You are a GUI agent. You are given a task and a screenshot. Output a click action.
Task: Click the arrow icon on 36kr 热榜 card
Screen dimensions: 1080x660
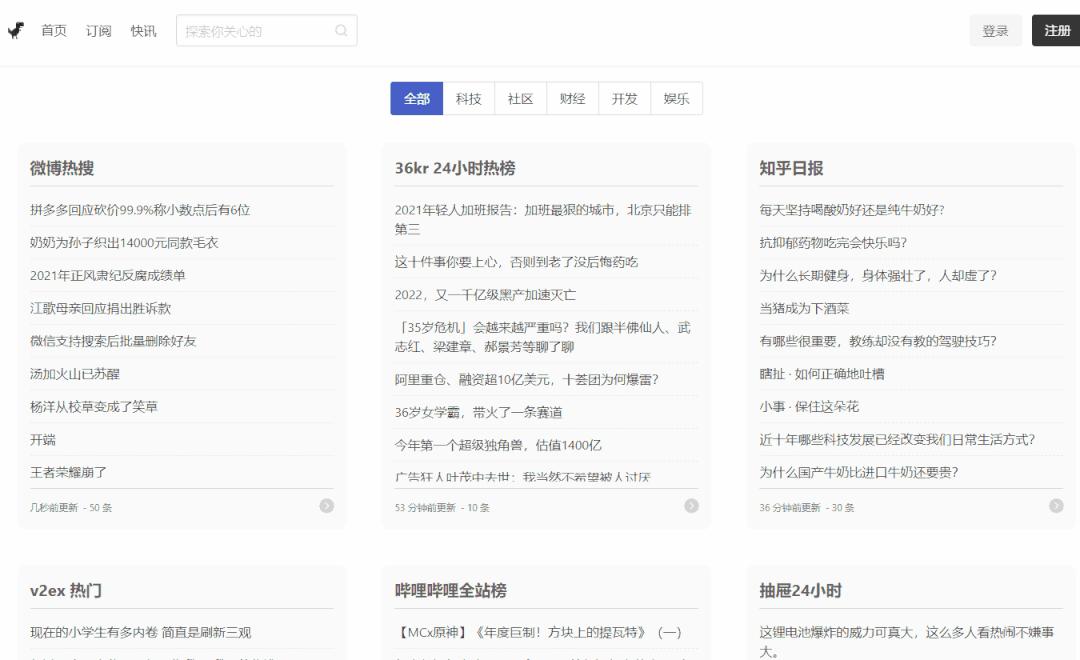pos(690,506)
